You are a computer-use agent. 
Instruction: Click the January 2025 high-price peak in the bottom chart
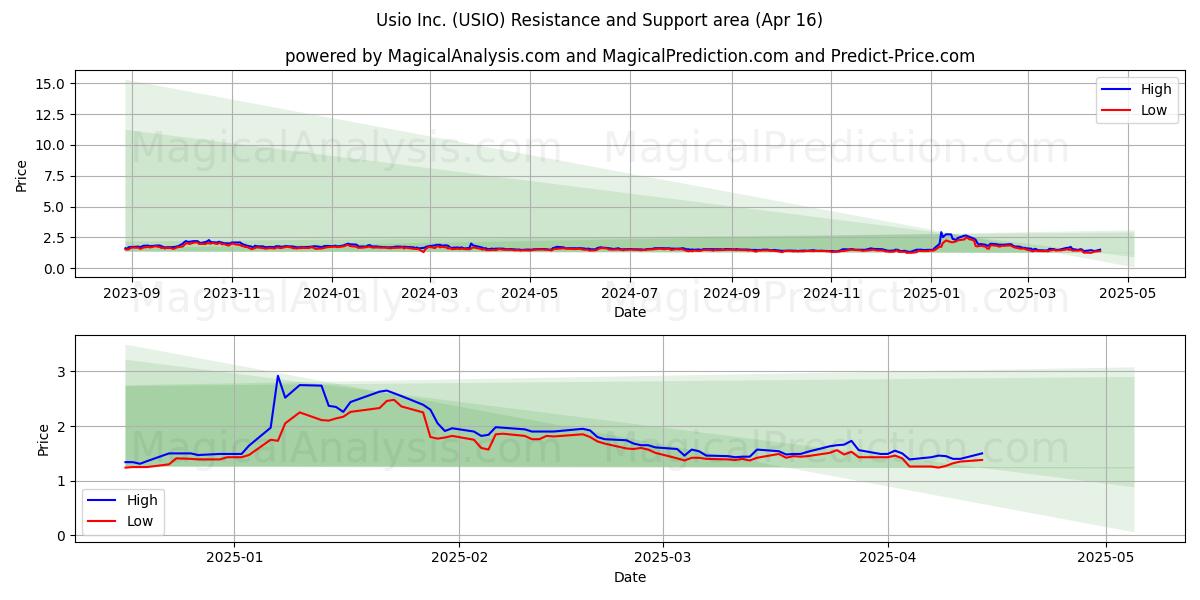[x=278, y=376]
